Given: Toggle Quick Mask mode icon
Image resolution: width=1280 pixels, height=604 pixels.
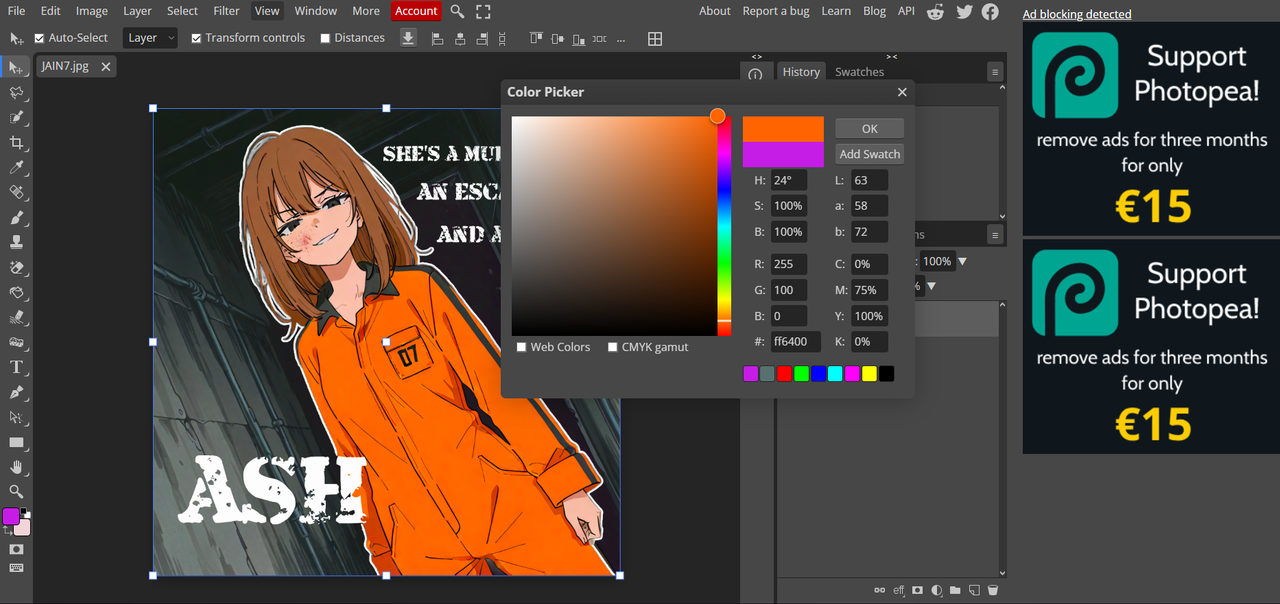Looking at the screenshot, I should (16, 549).
